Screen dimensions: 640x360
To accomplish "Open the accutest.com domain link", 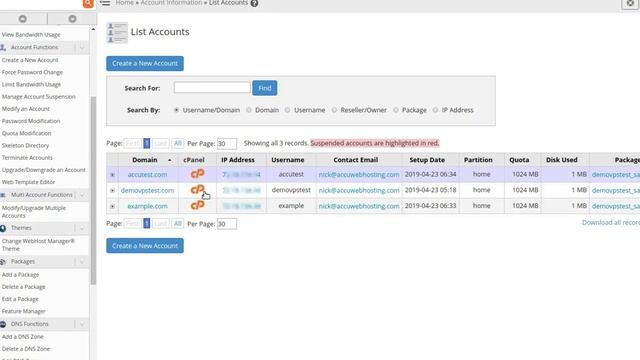I will pyautogui.click(x=147, y=174).
